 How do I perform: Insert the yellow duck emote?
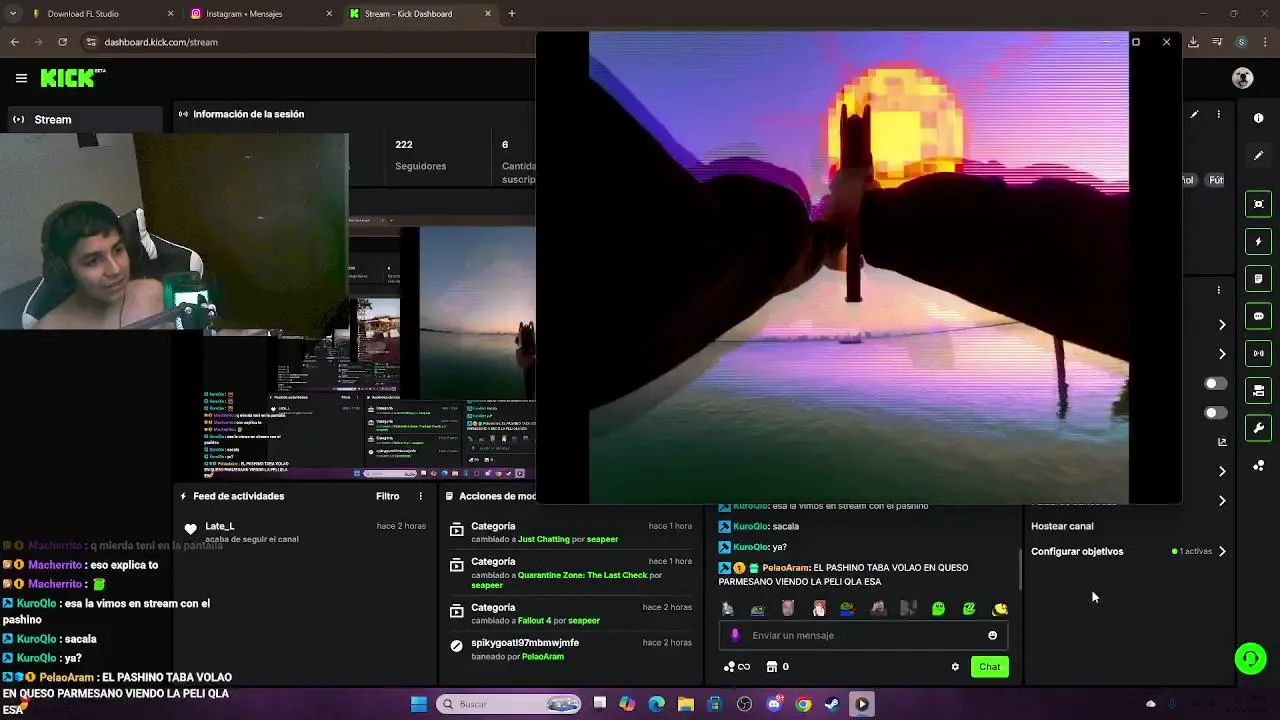999,608
